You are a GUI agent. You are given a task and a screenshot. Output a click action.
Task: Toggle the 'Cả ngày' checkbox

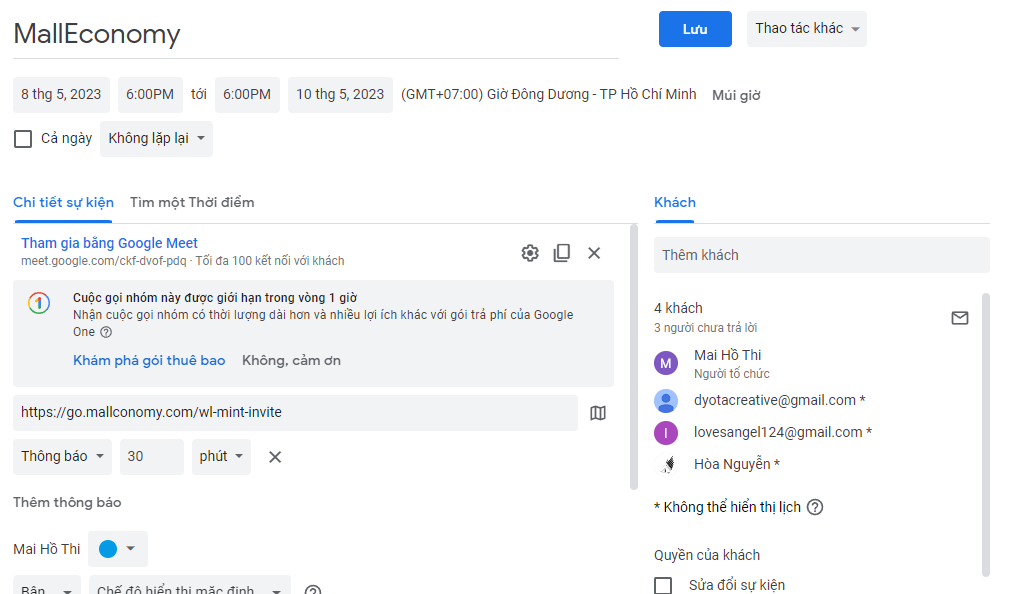[x=23, y=139]
